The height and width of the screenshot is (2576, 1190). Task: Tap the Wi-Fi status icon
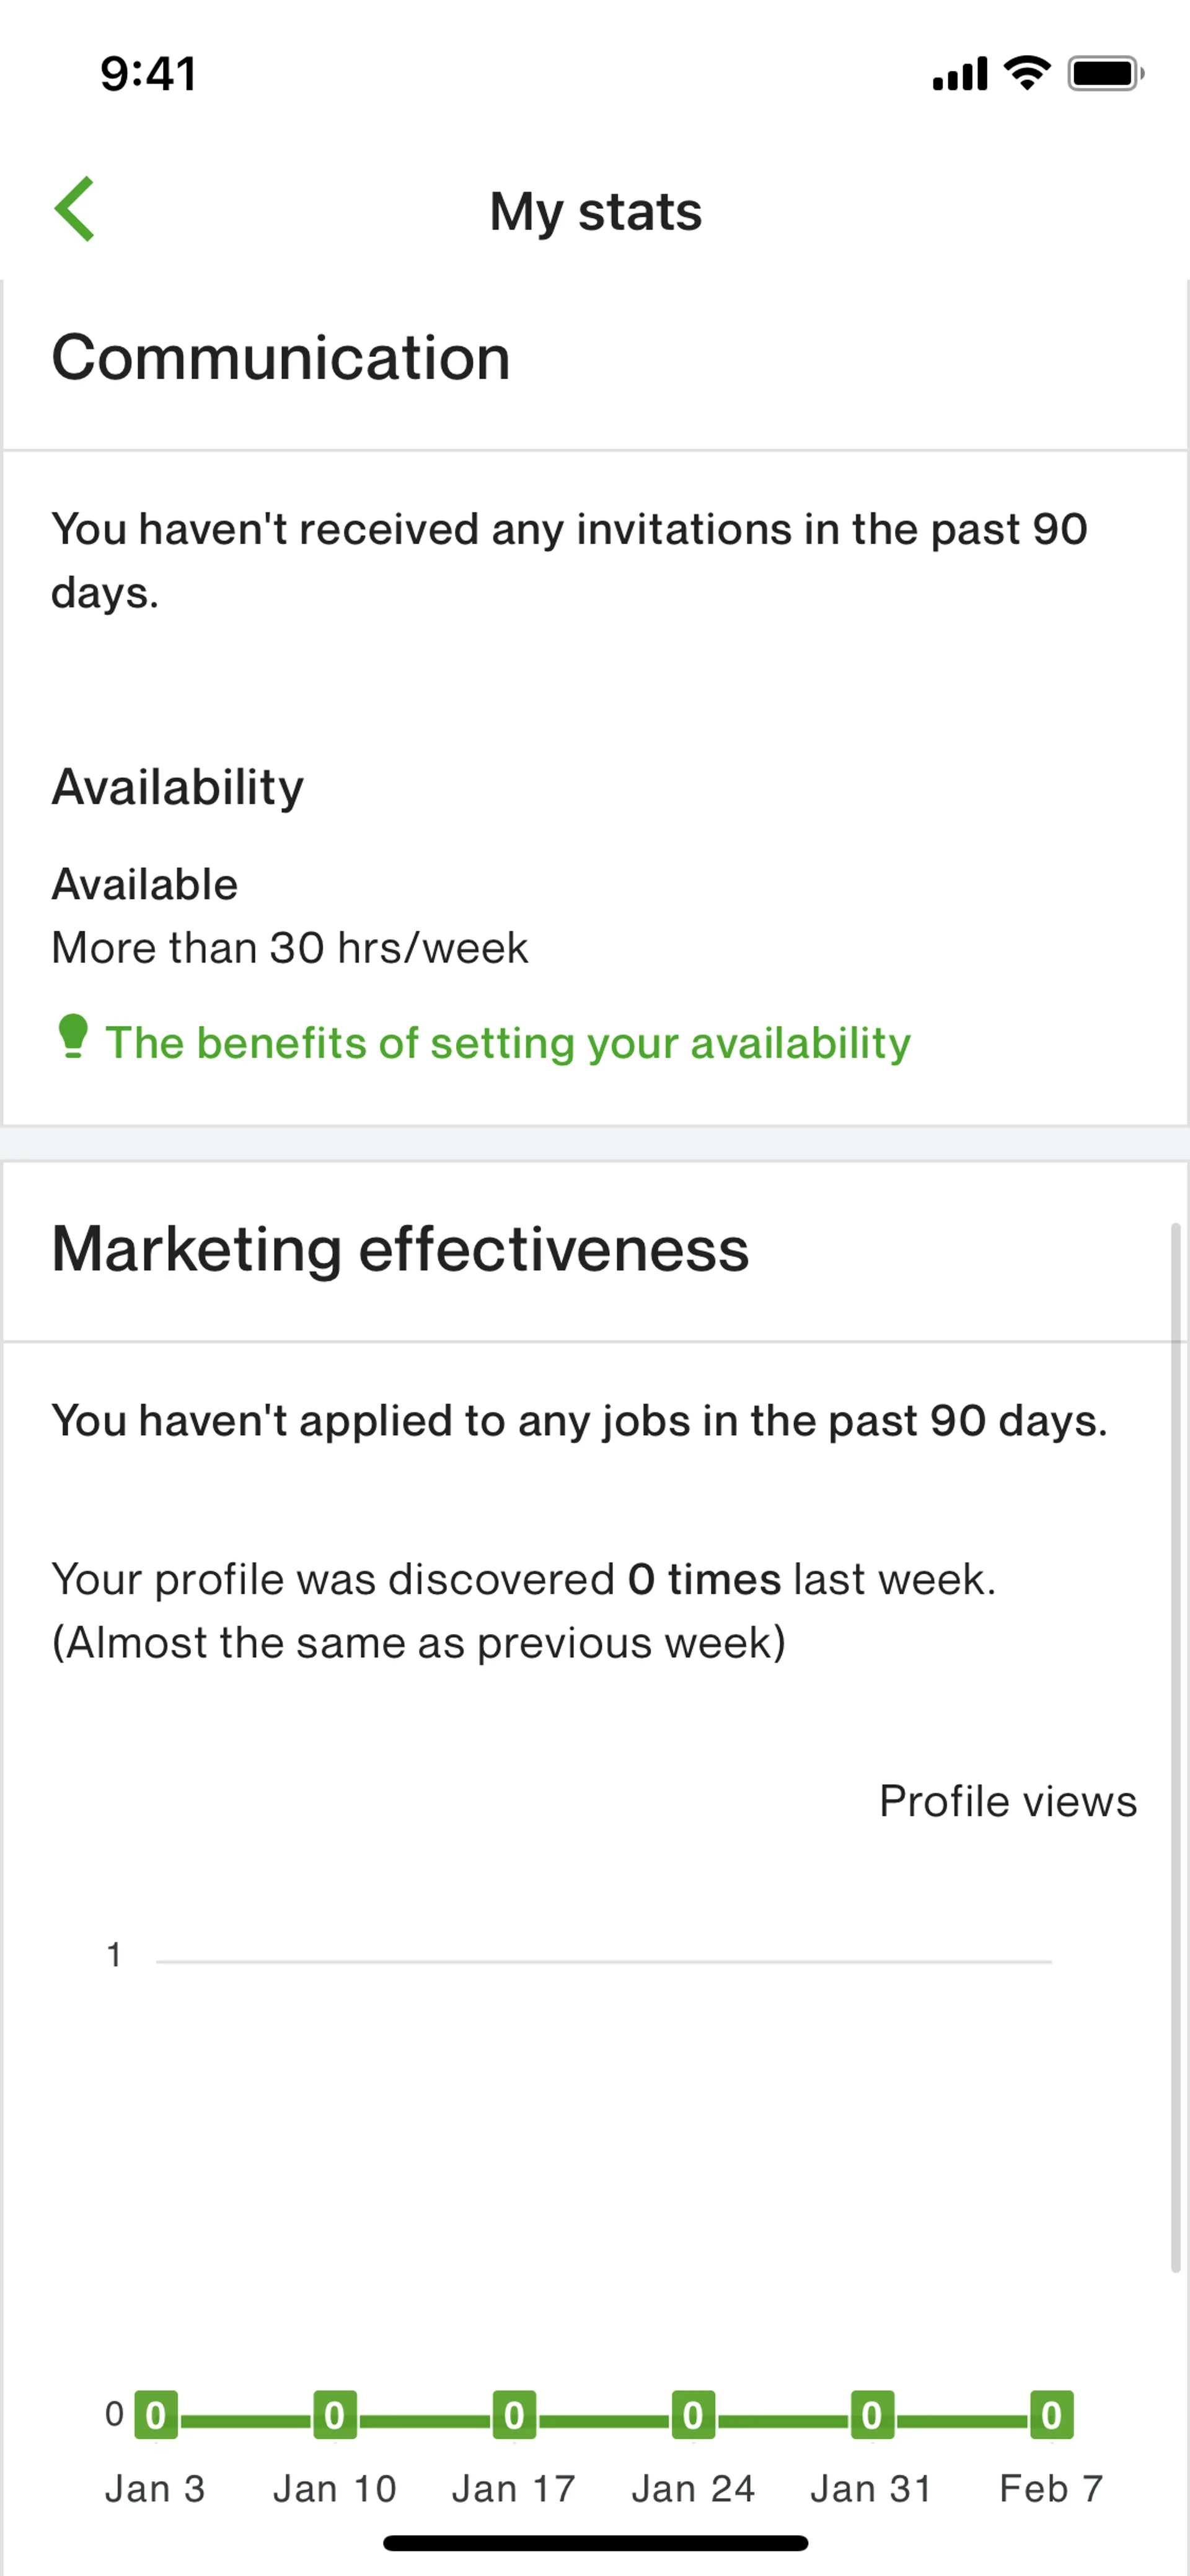point(1027,73)
